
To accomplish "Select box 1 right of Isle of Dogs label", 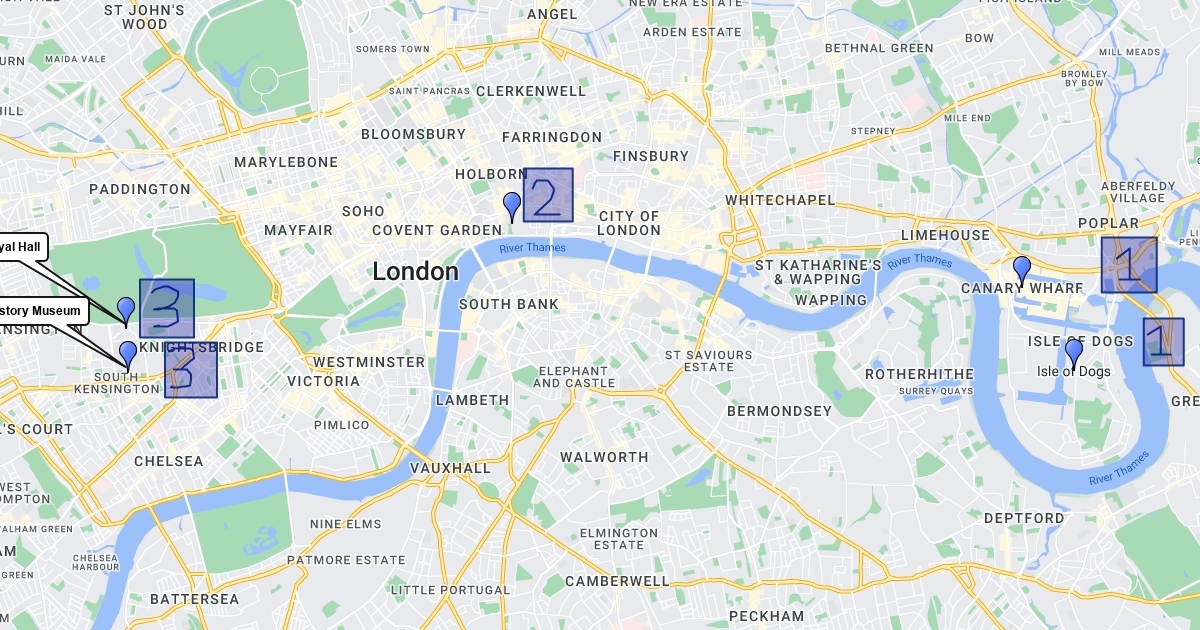I will (1164, 342).
